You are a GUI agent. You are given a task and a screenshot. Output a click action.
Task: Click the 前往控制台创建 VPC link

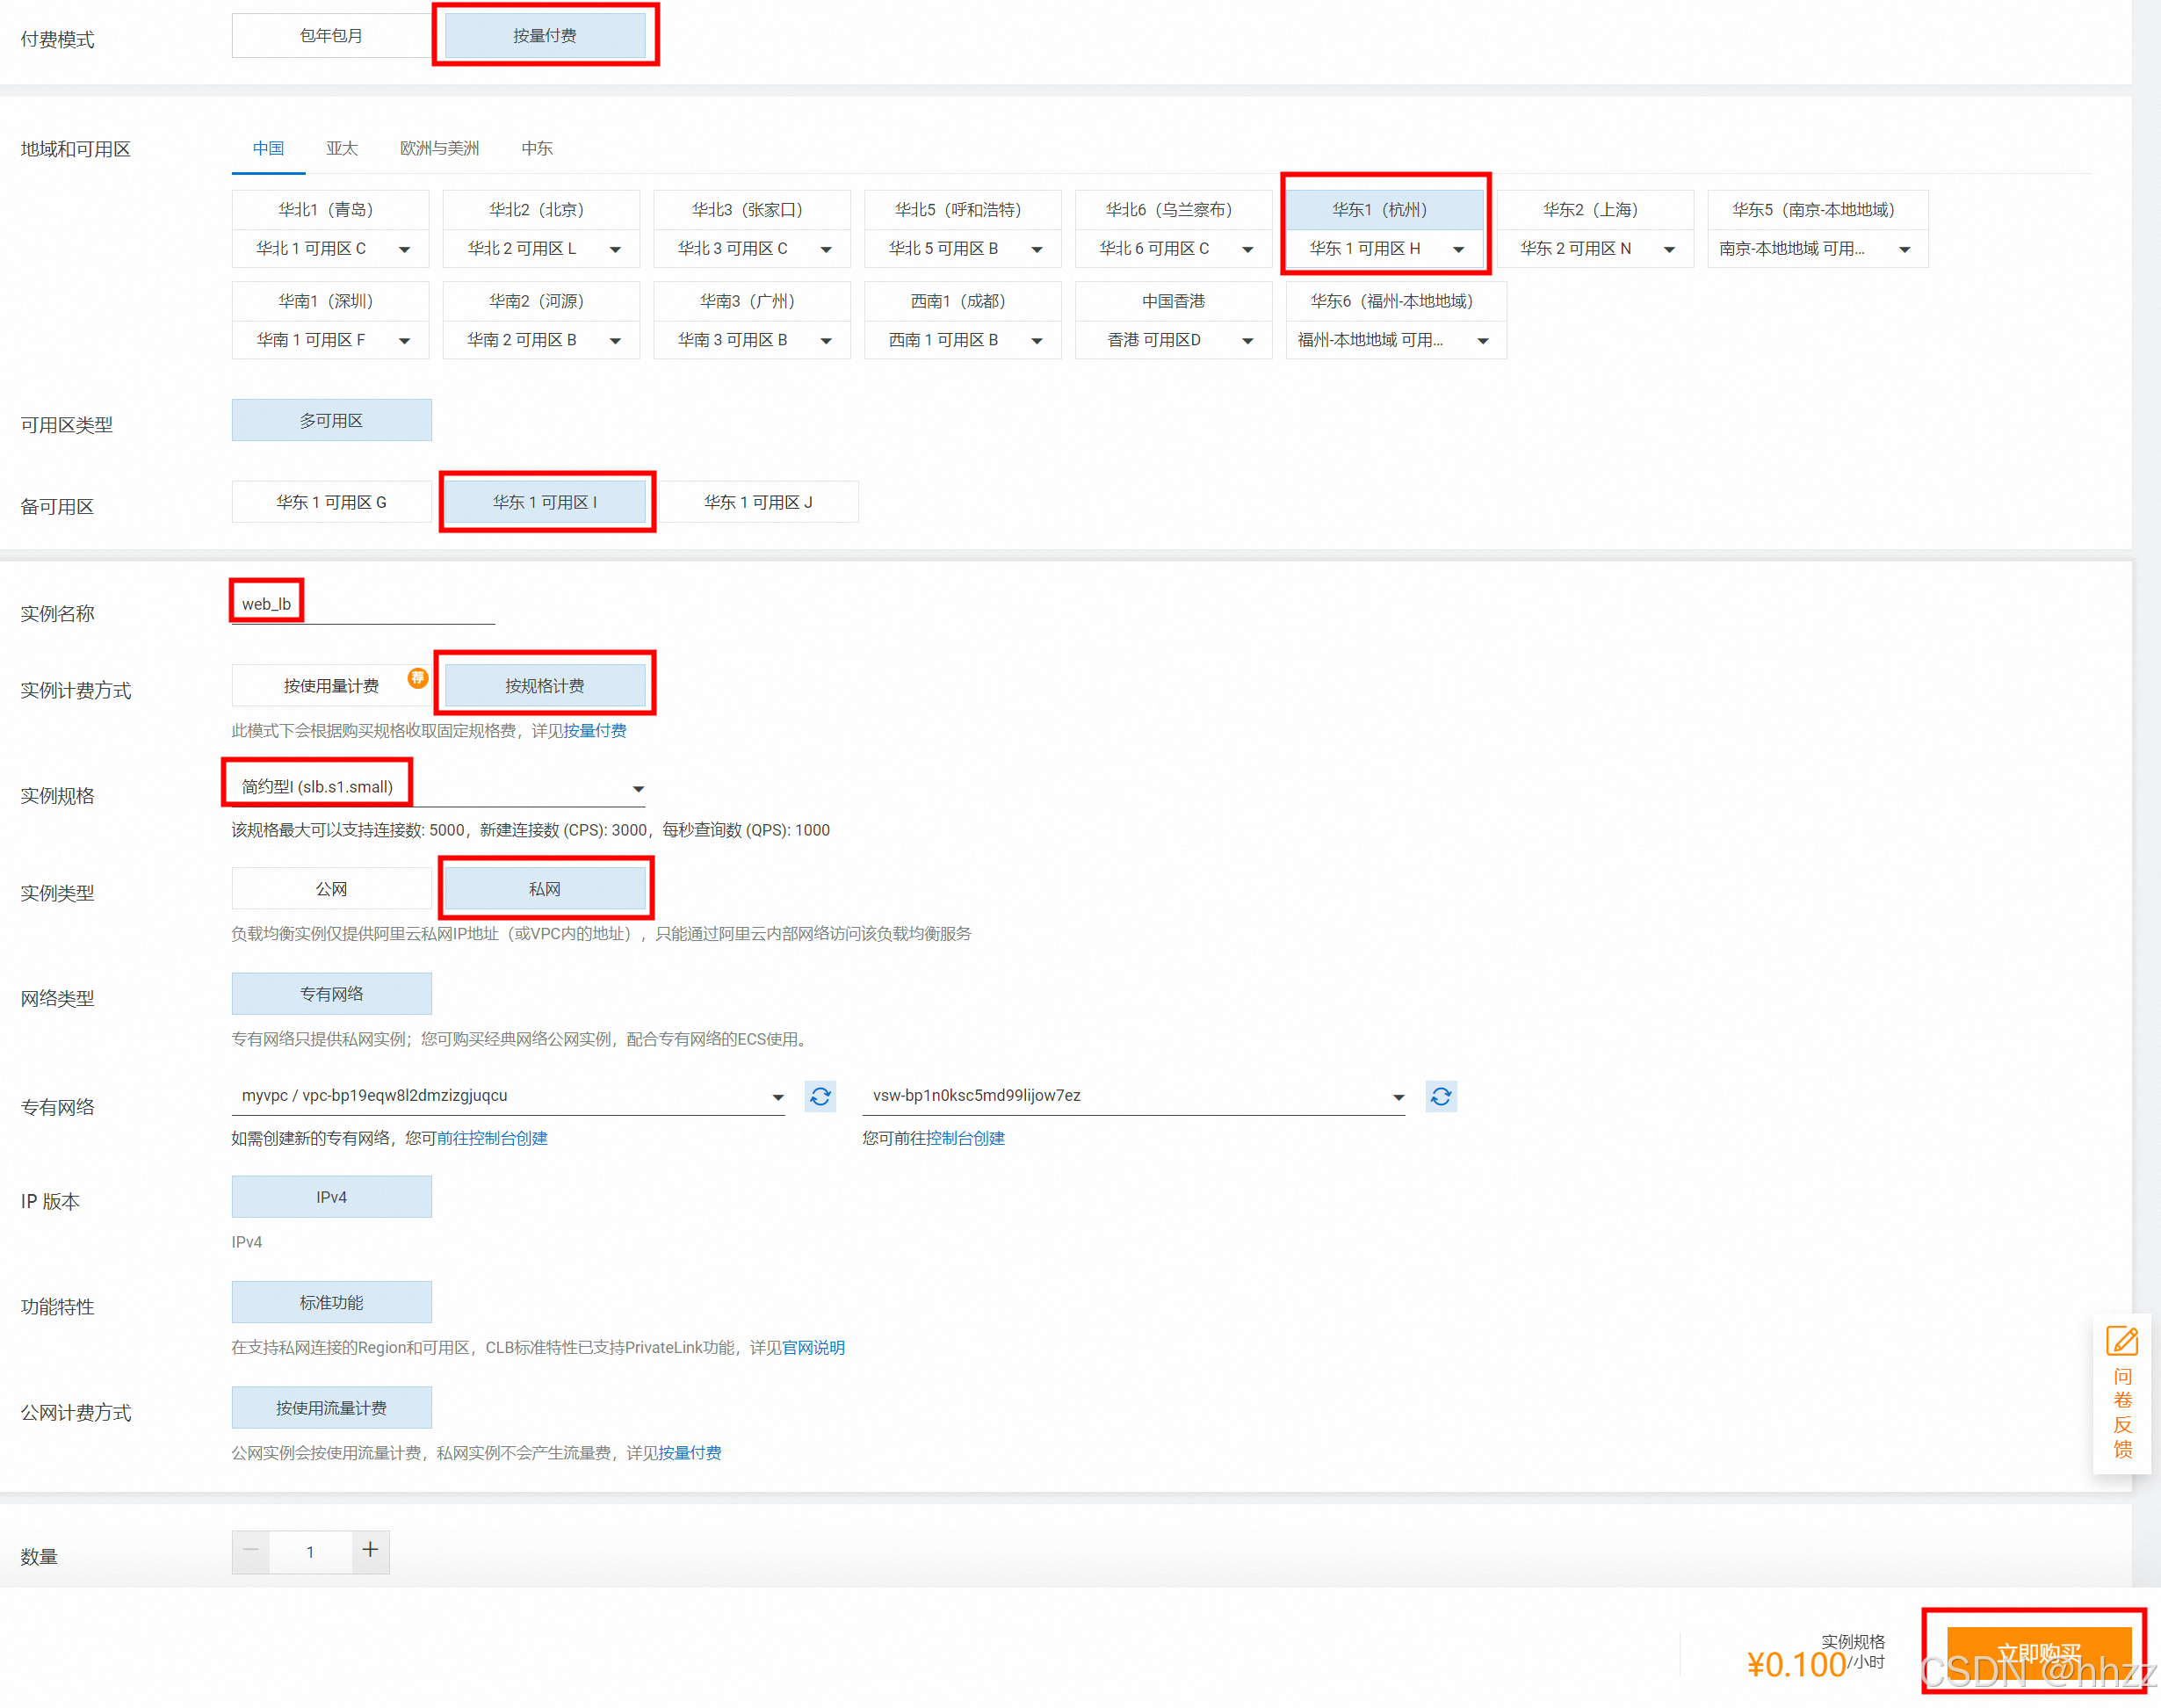click(x=492, y=1138)
